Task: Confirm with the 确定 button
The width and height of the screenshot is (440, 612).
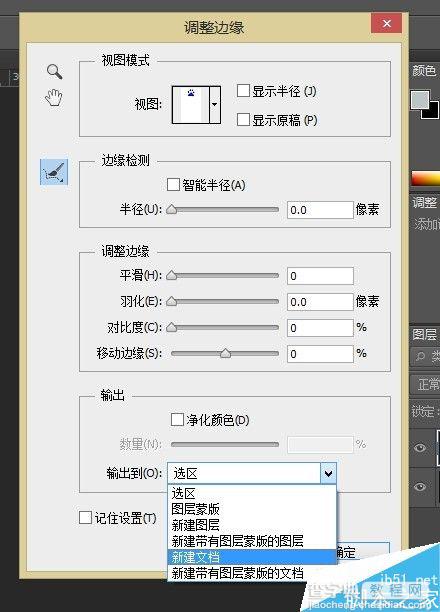Action: click(361, 552)
